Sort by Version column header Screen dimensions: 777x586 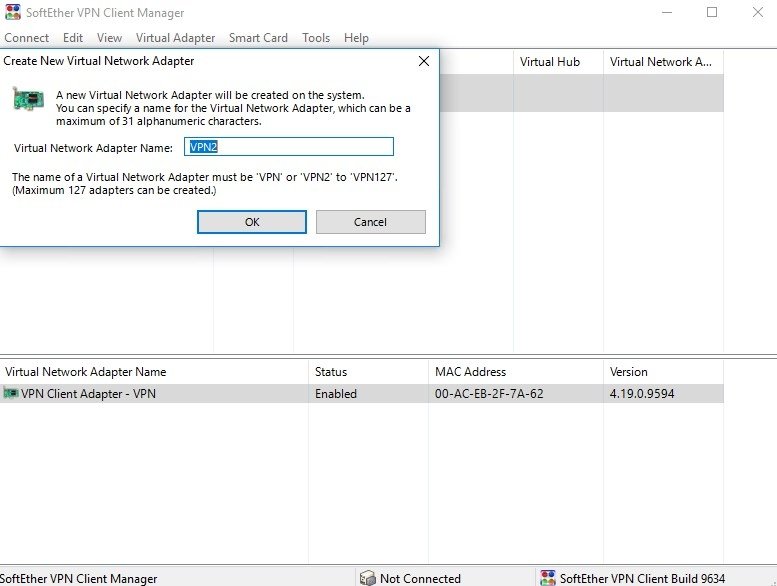click(x=664, y=372)
